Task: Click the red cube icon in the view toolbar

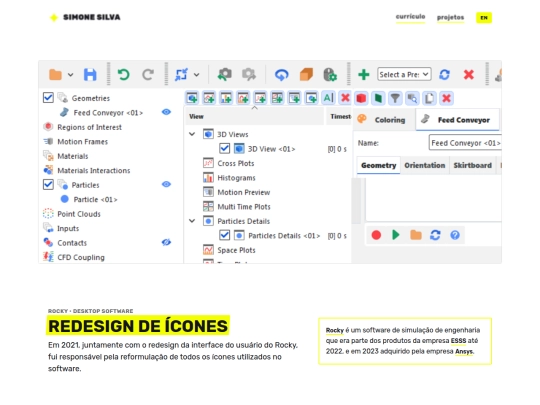Action: (361, 98)
